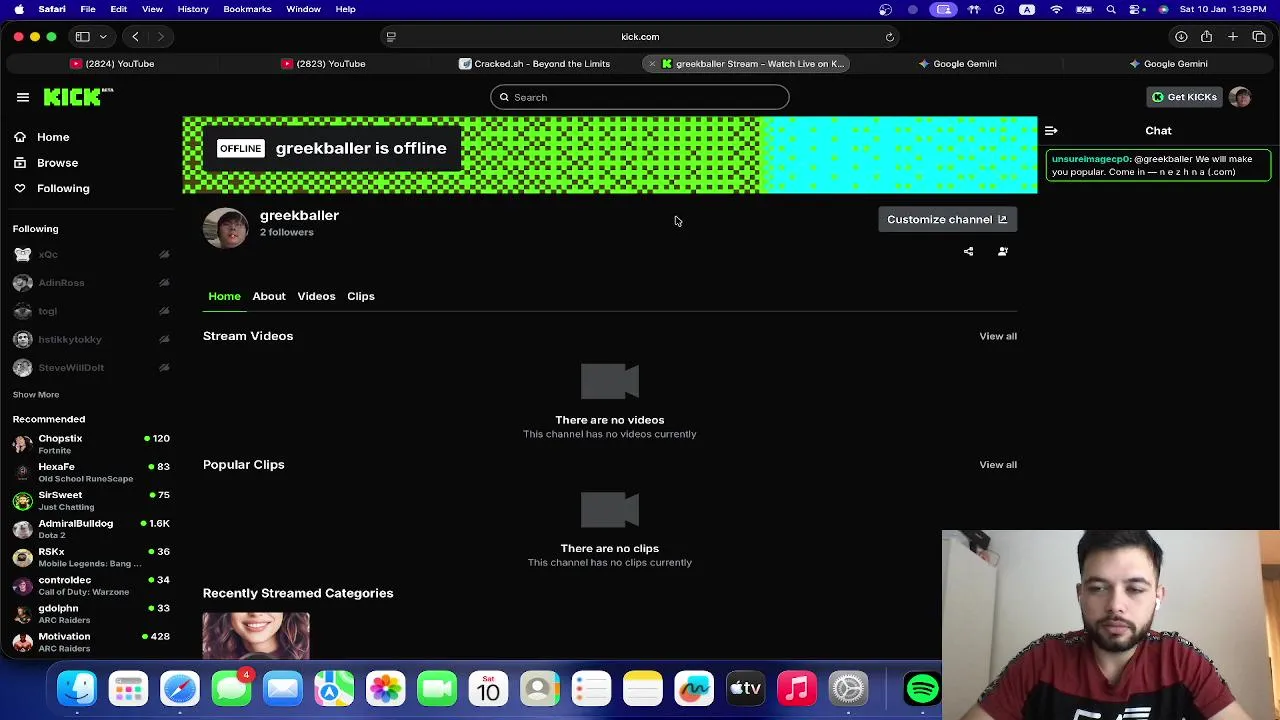Open Control Center in menu bar
This screenshot has height=720, width=1280.
click(x=1137, y=9)
